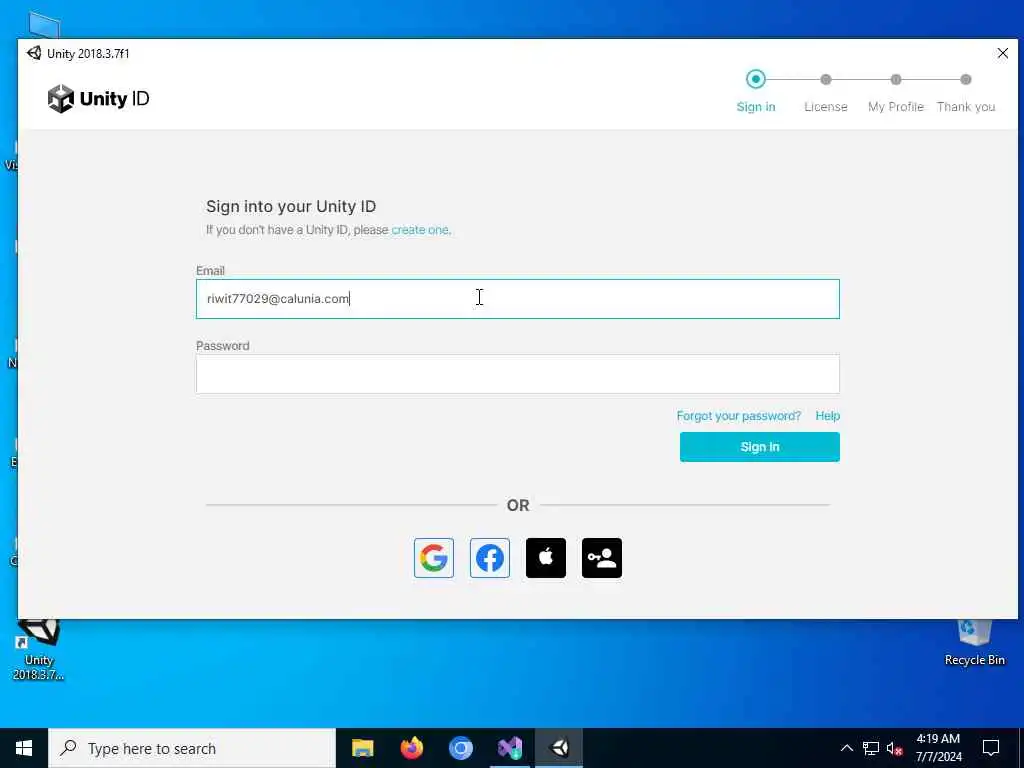
Task: Focus the Password input field
Action: (x=518, y=374)
